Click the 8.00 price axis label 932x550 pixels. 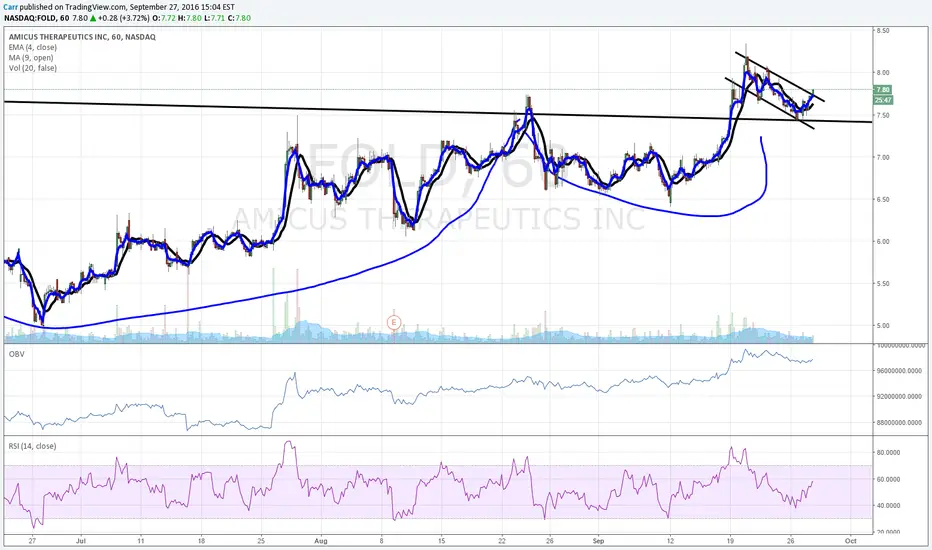pos(883,73)
